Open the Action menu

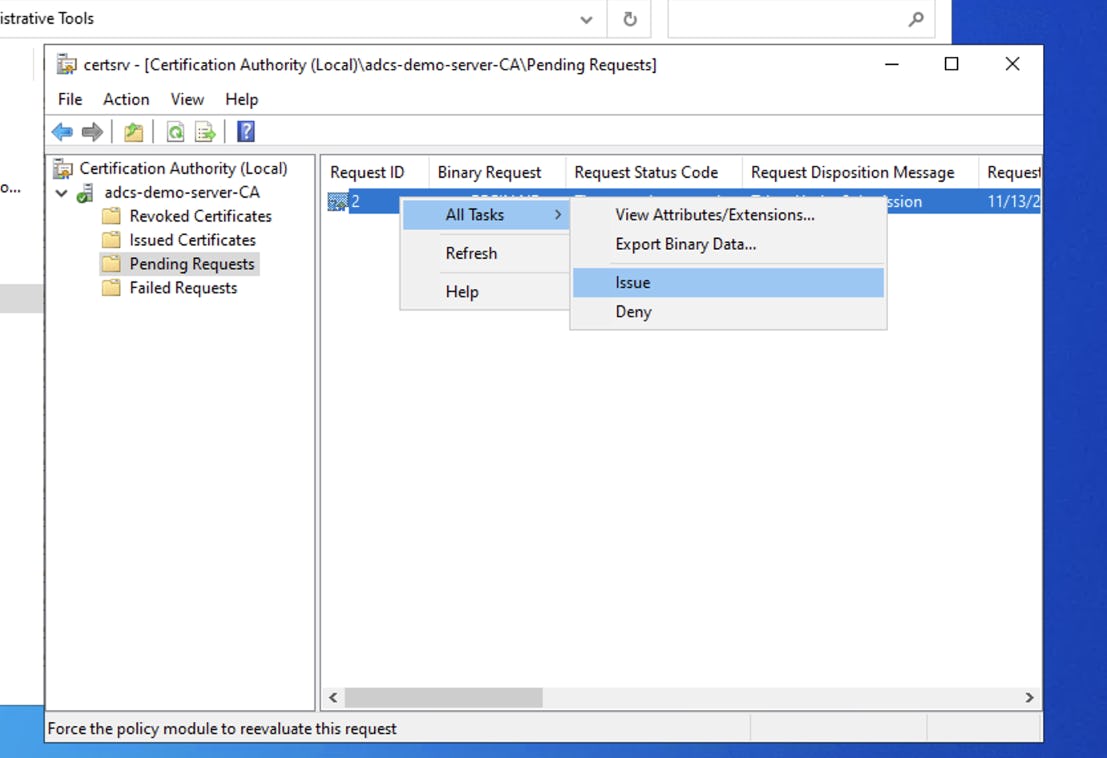(x=126, y=99)
